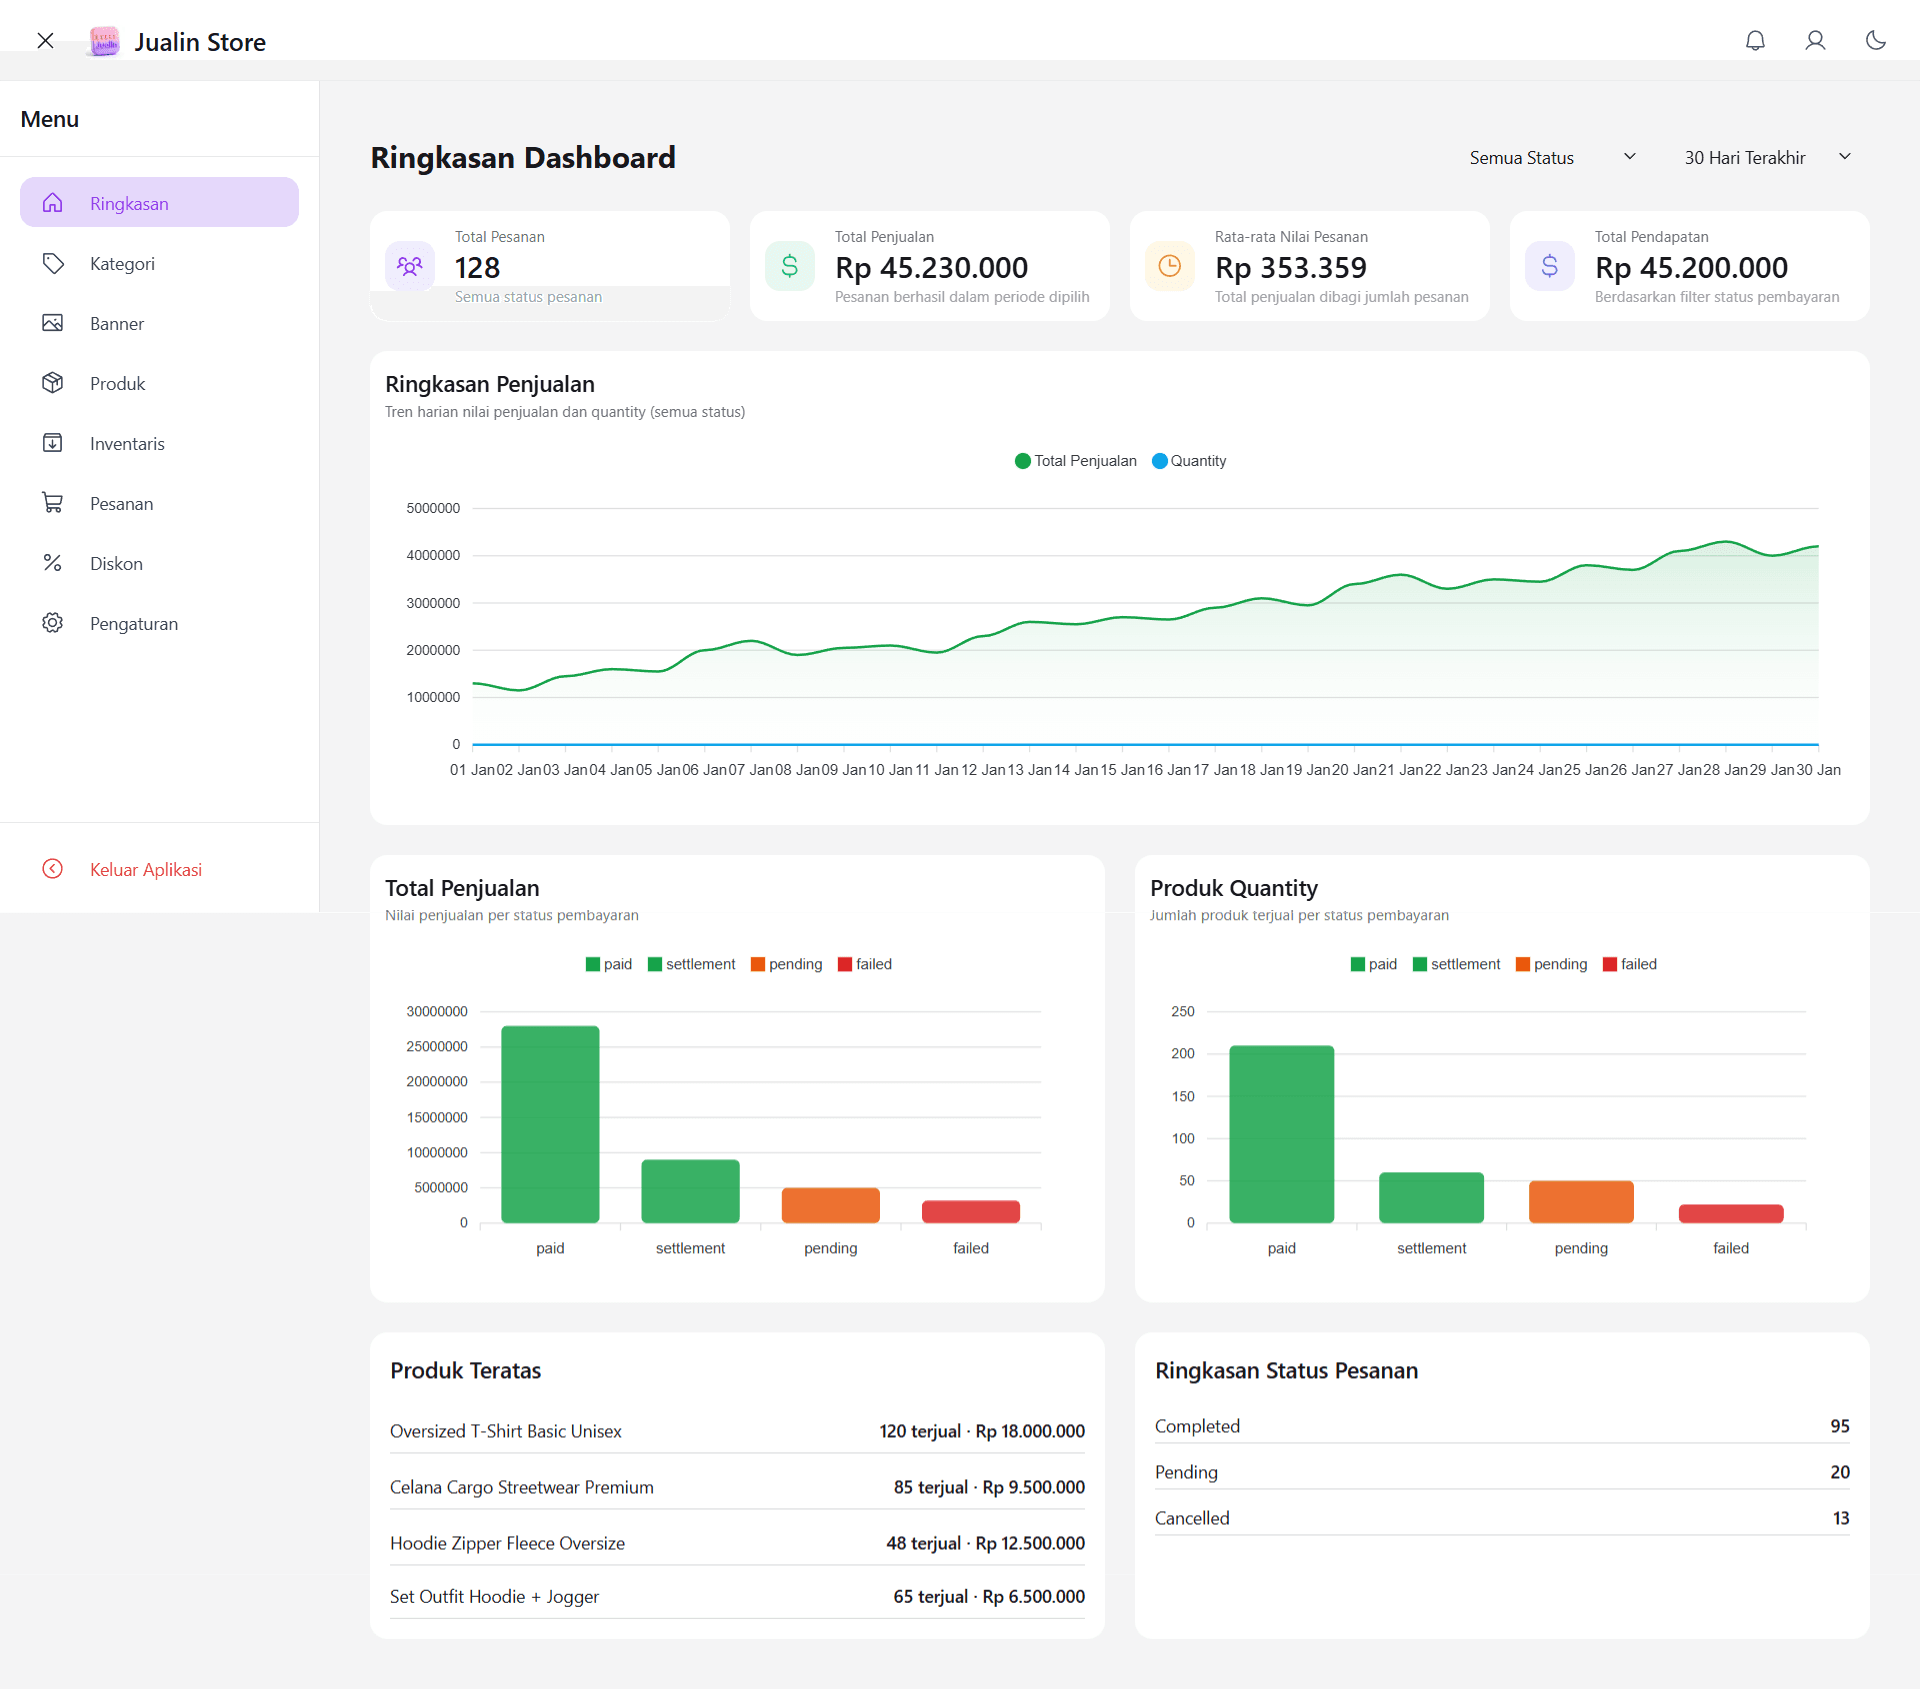Select the Menu header in the sidebar
The height and width of the screenshot is (1693, 1920).
pos(48,119)
